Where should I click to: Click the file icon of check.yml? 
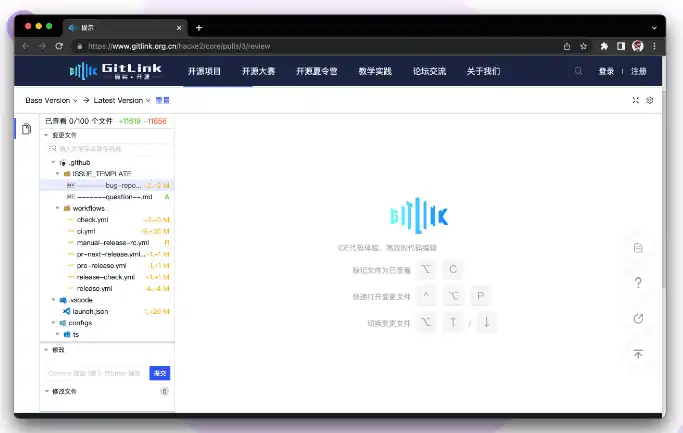click(x=71, y=220)
